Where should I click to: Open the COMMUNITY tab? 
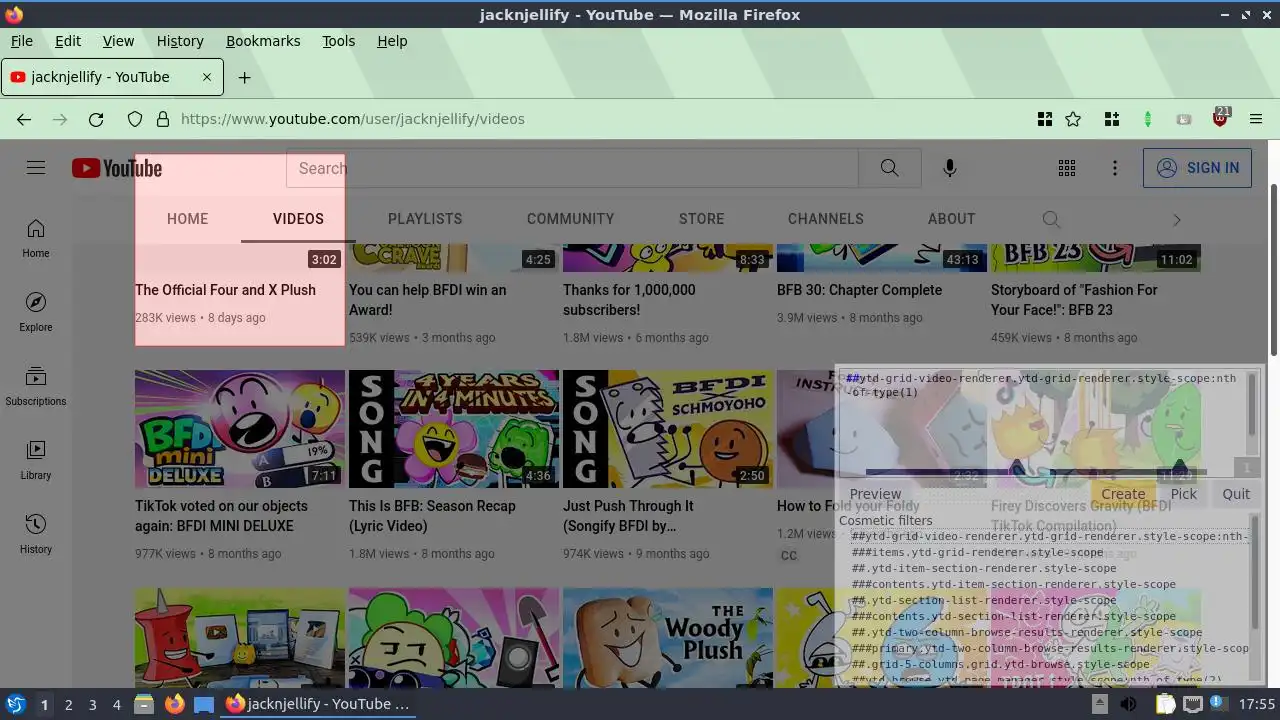point(570,219)
